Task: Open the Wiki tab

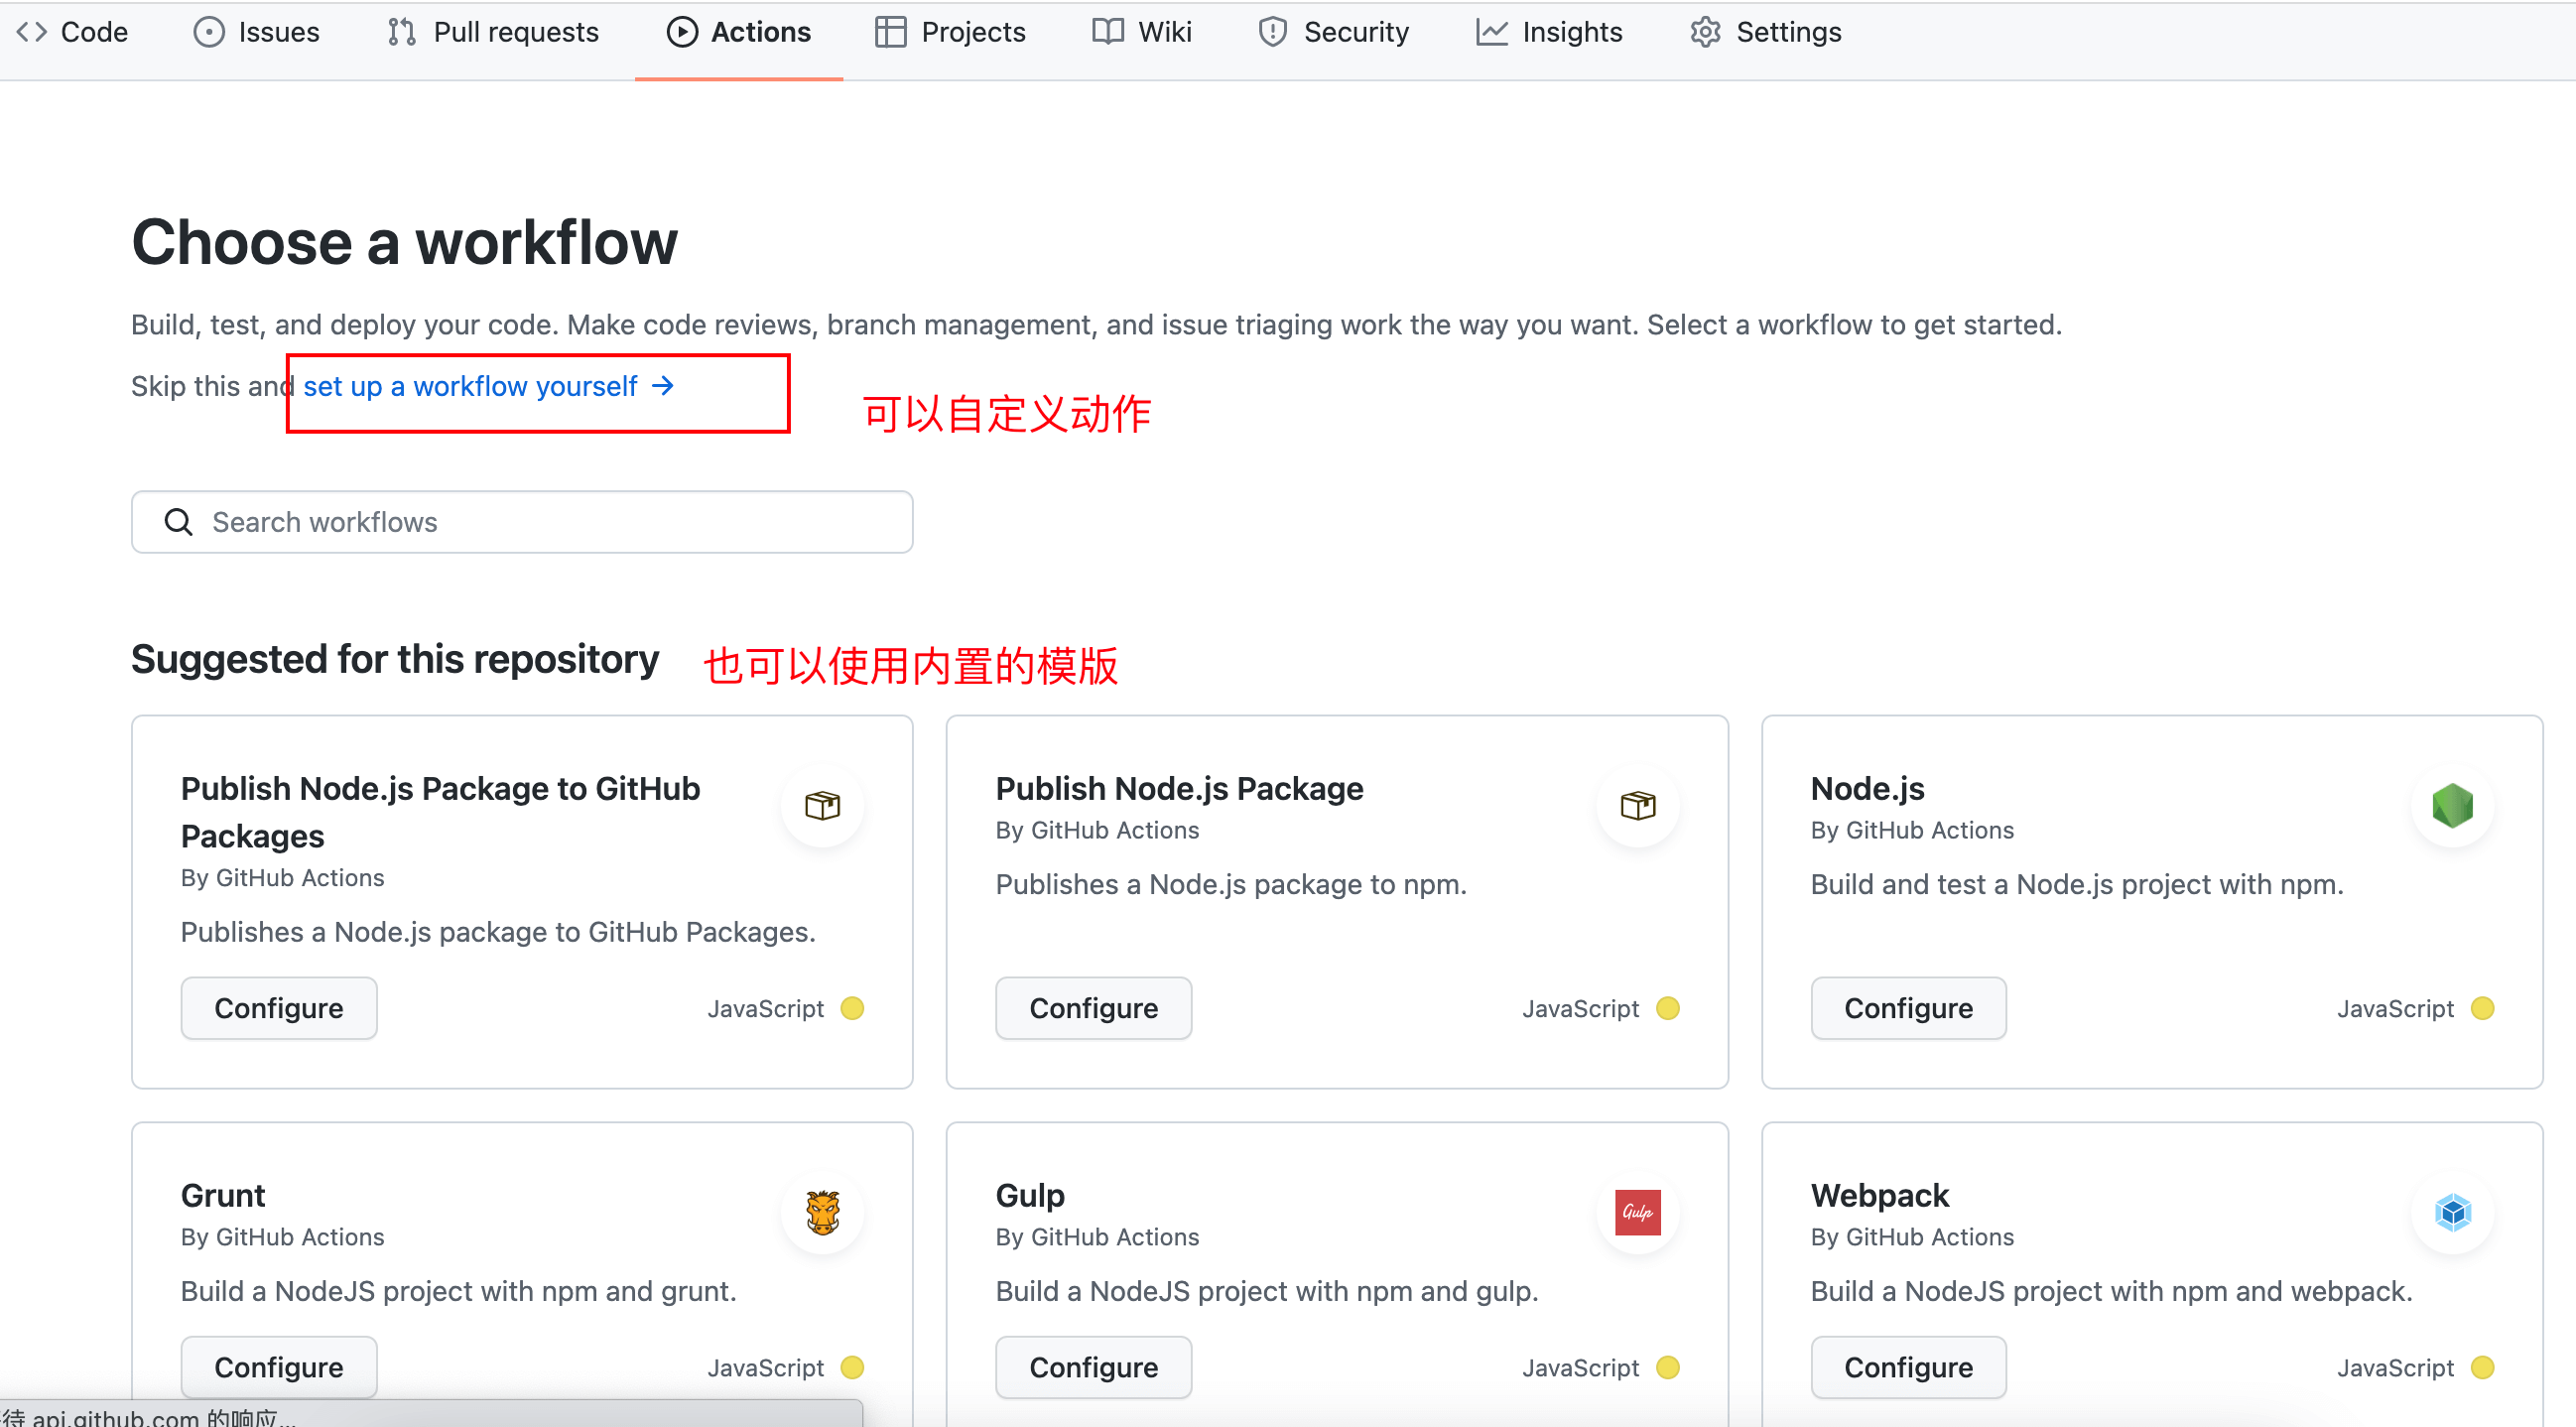Action: click(x=1142, y=32)
